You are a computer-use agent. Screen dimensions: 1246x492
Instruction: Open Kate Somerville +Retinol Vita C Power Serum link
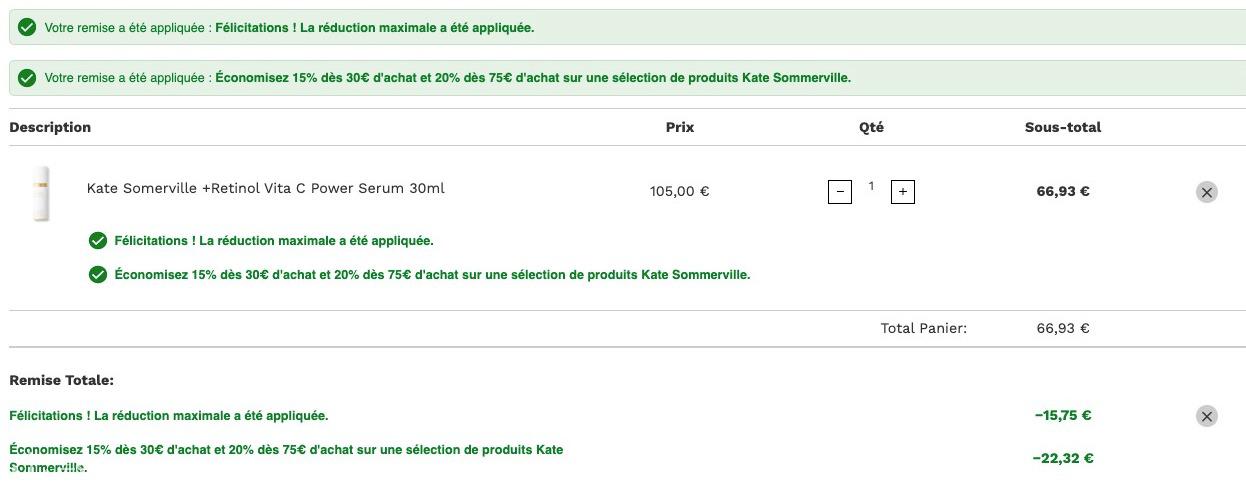click(265, 188)
